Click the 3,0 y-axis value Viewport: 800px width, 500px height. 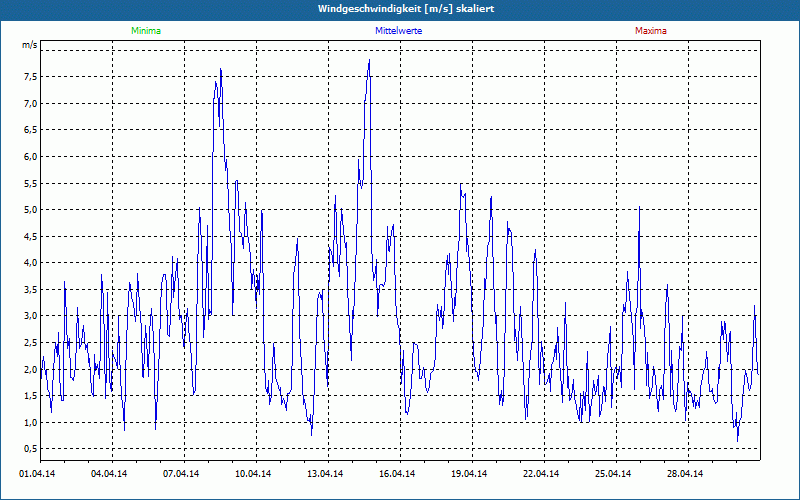coord(31,316)
